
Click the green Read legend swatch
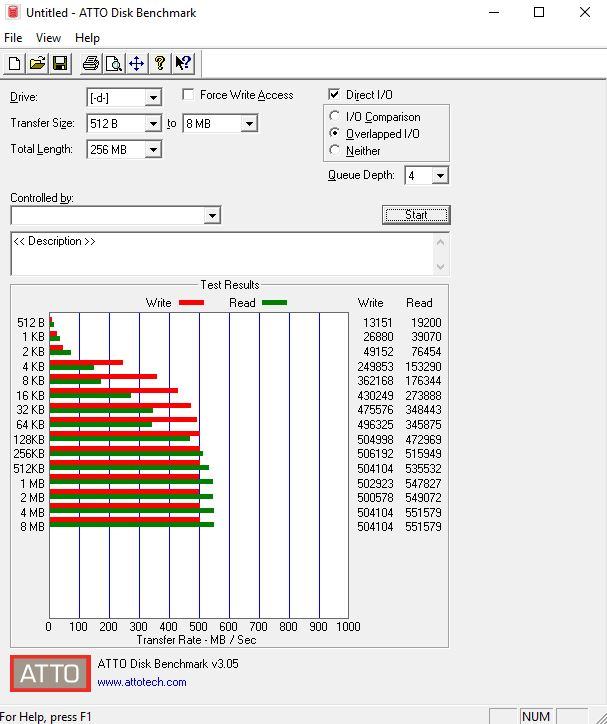(x=274, y=303)
